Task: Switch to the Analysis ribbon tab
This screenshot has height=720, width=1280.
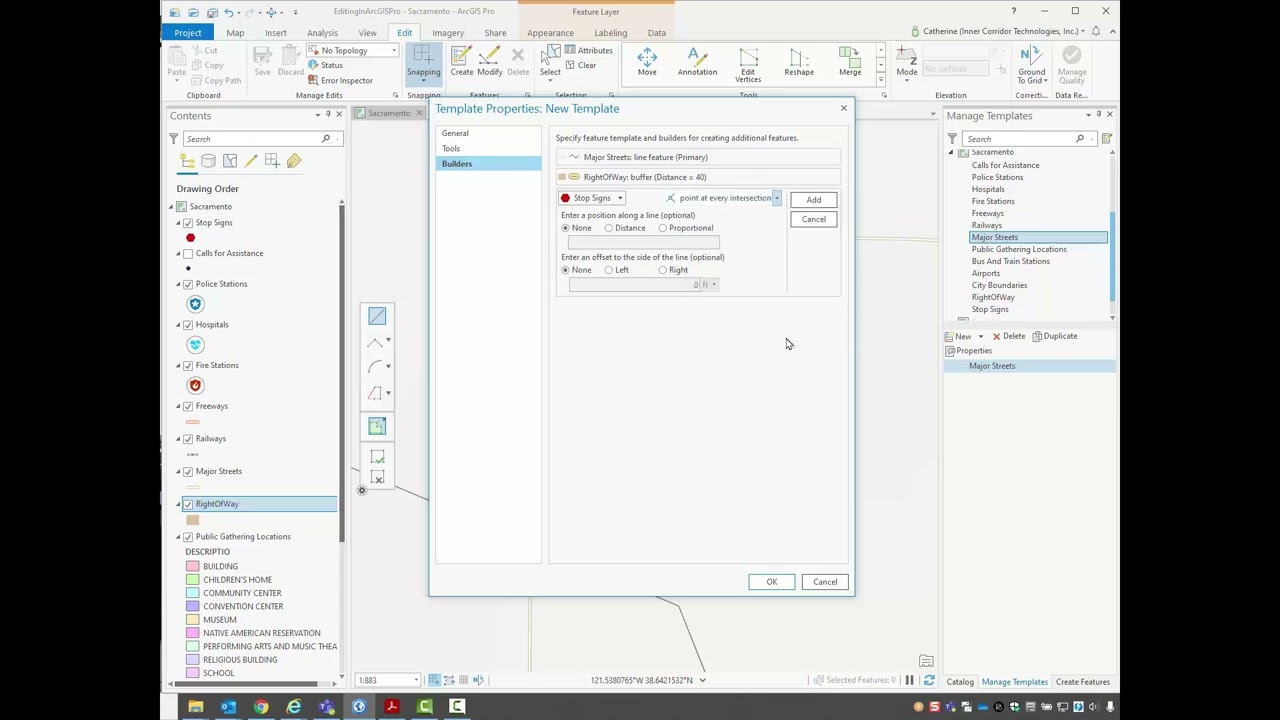Action: tap(322, 33)
